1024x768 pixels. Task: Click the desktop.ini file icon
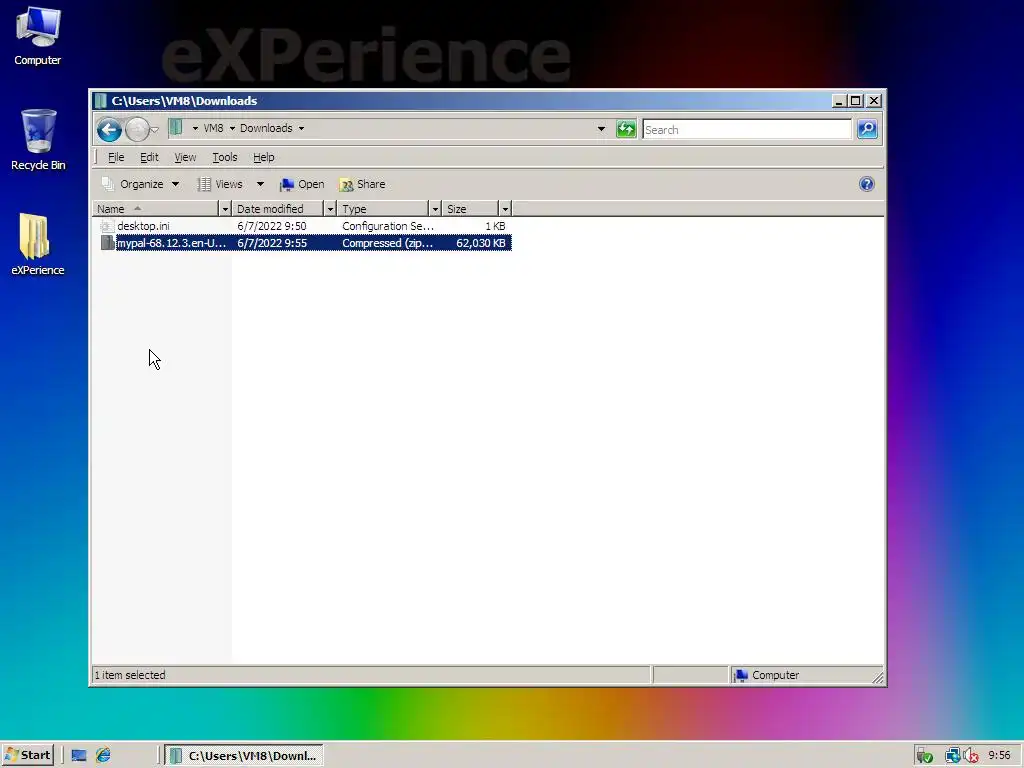click(107, 226)
